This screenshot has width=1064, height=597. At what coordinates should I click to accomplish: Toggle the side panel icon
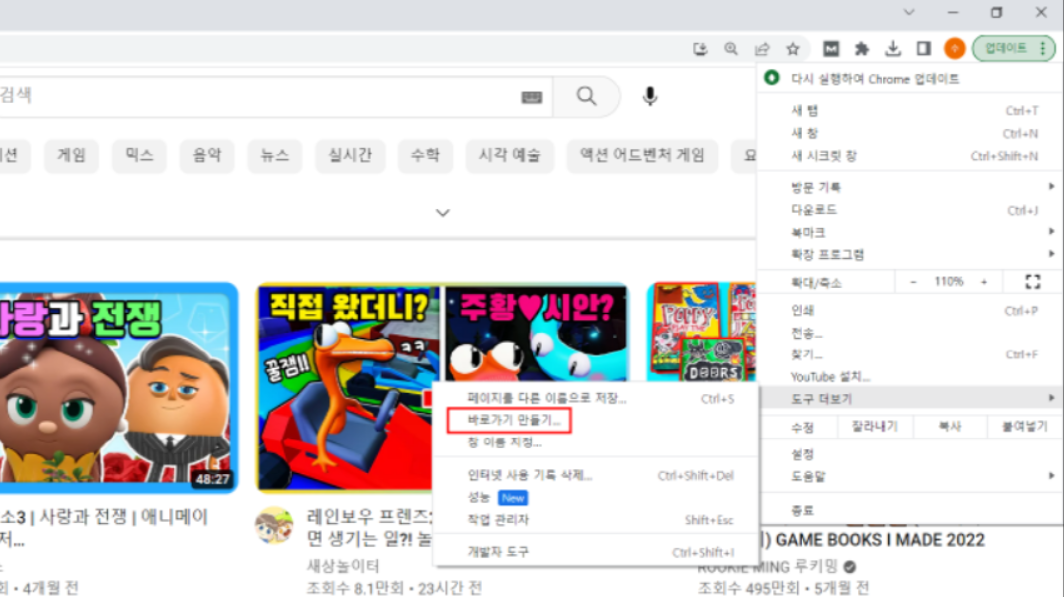click(x=924, y=49)
